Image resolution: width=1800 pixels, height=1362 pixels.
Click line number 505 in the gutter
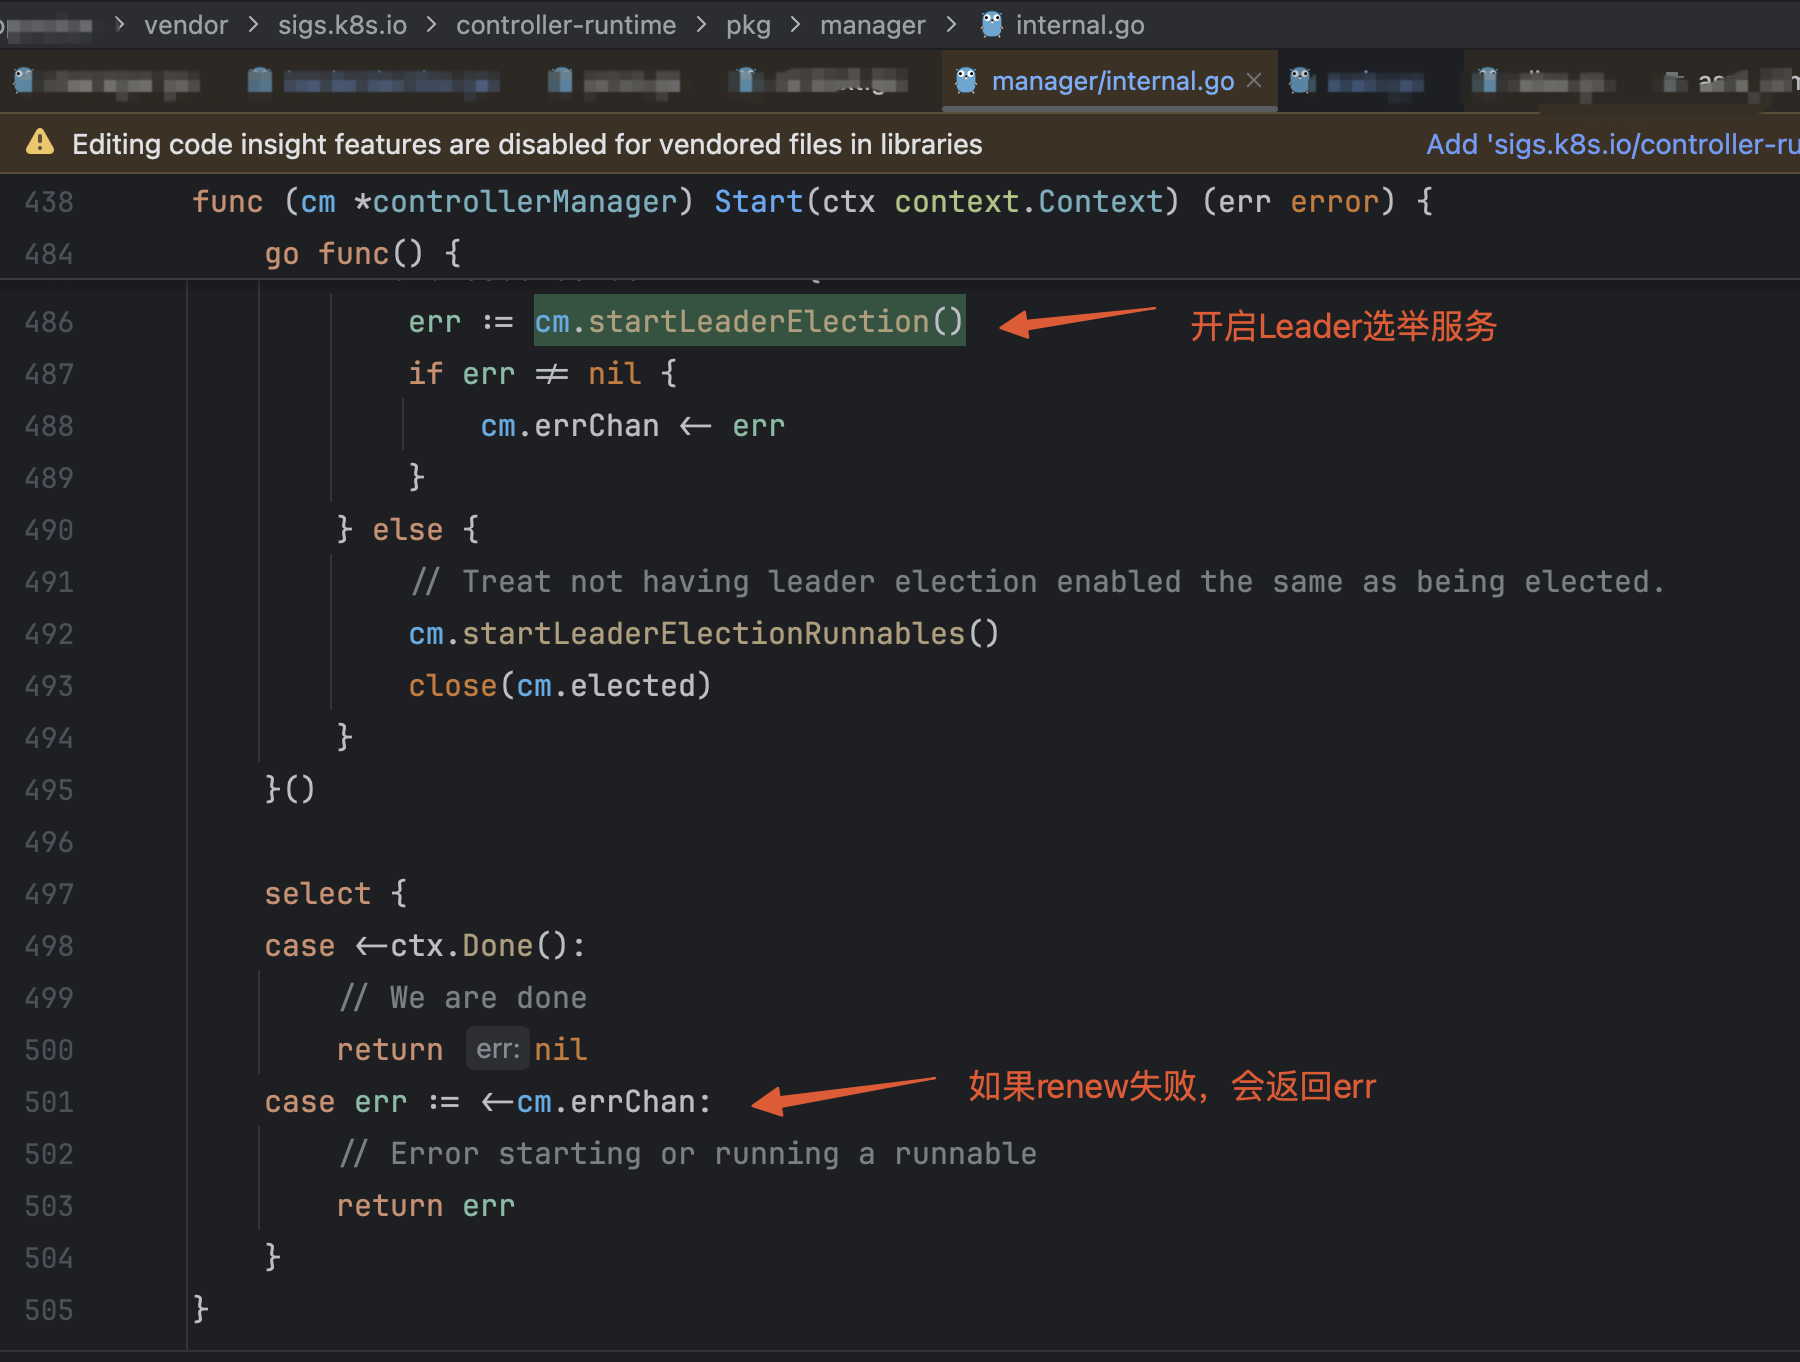(49, 1310)
